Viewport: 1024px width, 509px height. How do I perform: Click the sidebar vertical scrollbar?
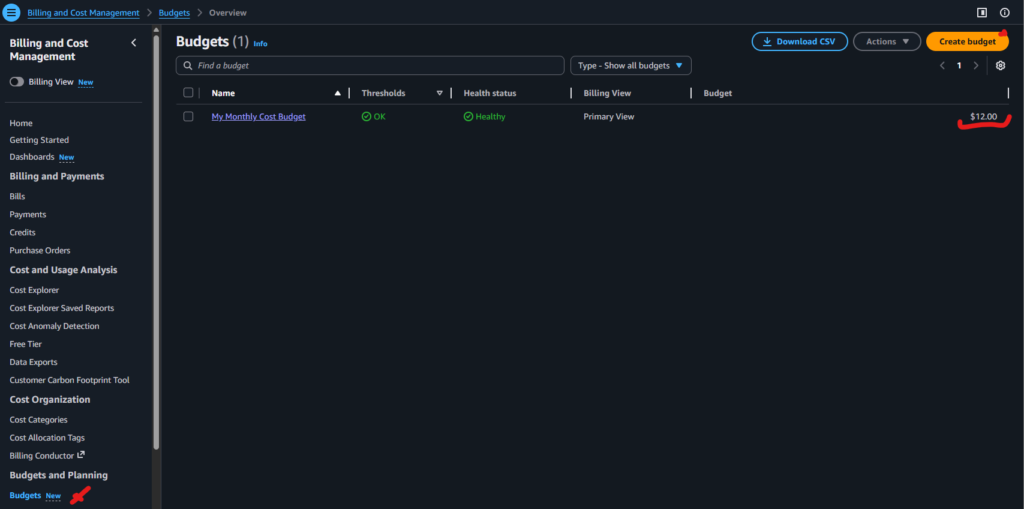[x=156, y=240]
